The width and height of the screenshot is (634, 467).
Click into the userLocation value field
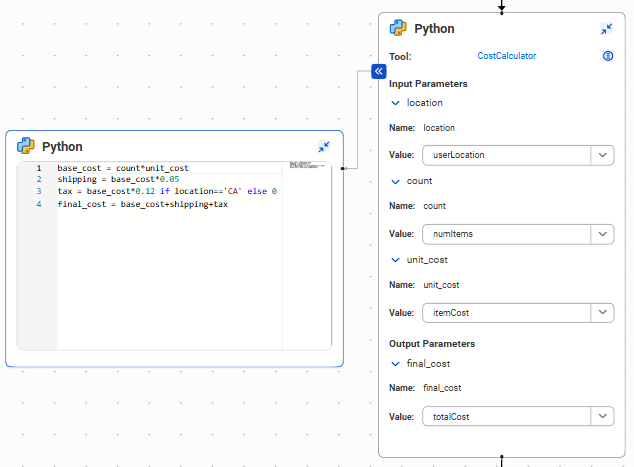point(507,155)
